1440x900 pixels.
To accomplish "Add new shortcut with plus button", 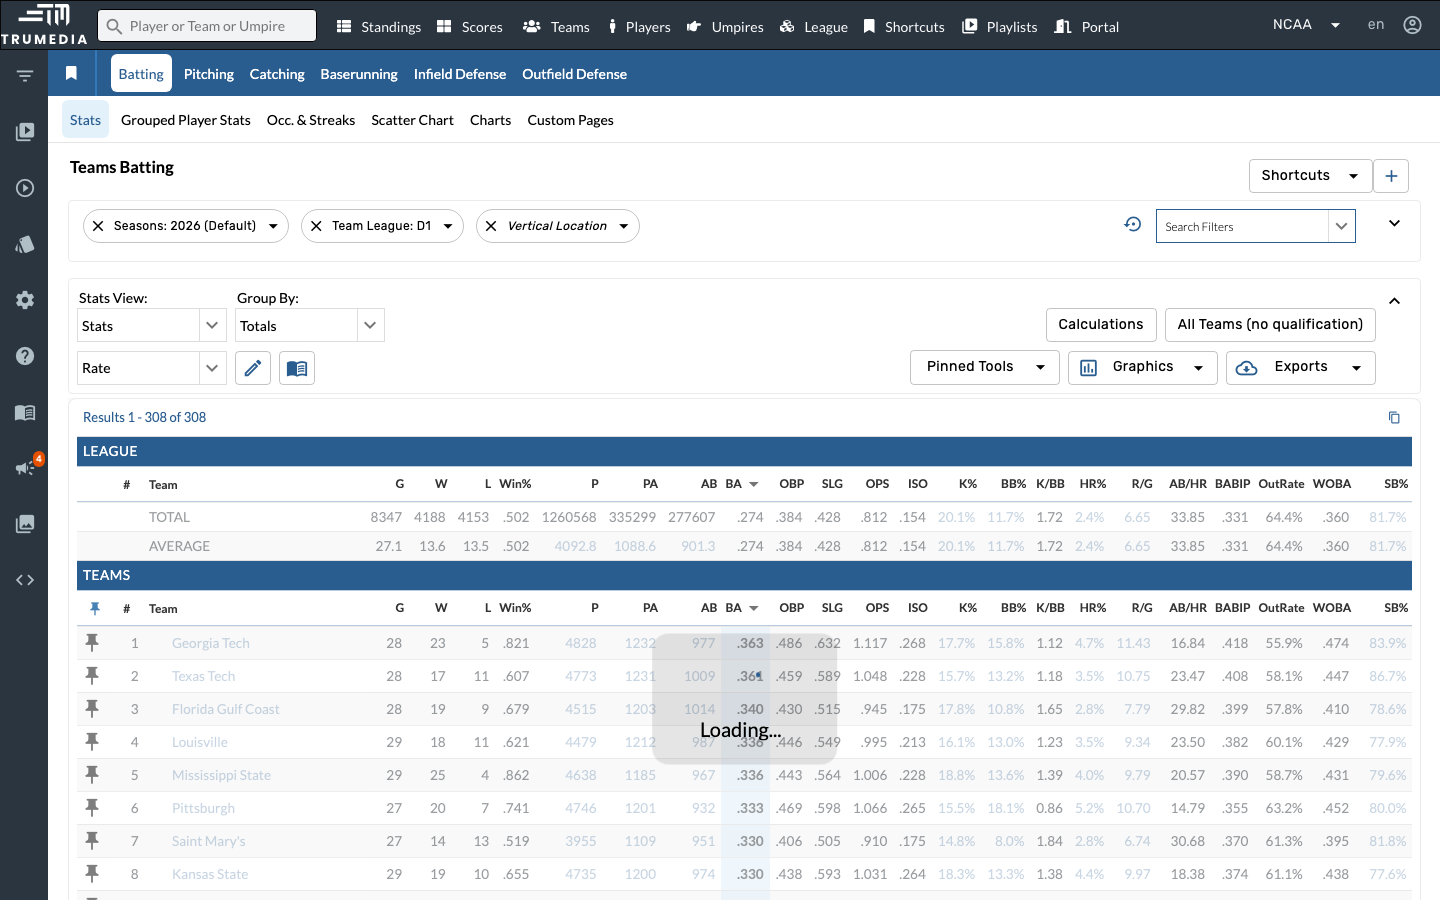I will click(1391, 176).
